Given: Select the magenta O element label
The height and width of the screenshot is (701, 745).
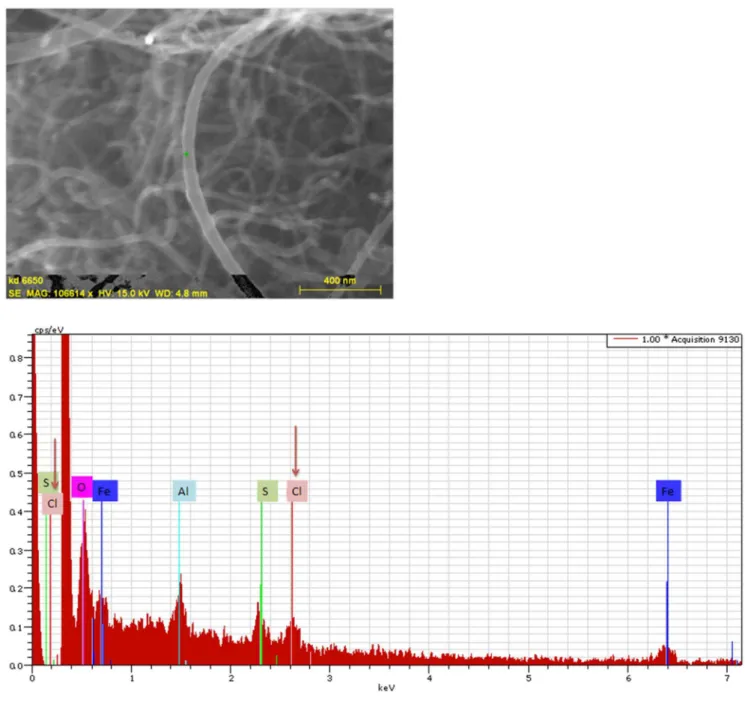Looking at the screenshot, I should pyautogui.click(x=82, y=487).
